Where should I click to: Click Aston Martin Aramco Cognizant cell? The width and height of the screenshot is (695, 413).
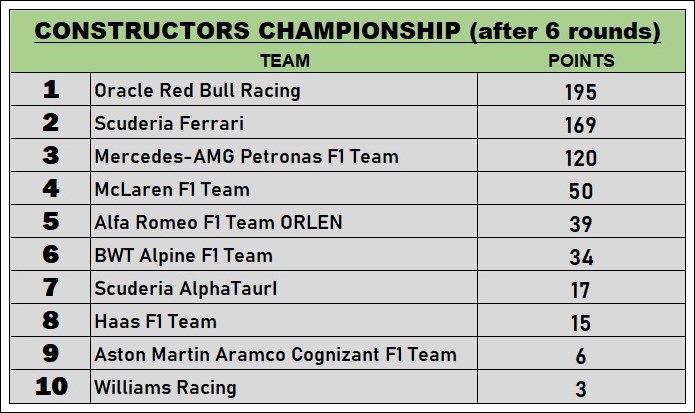(284, 354)
